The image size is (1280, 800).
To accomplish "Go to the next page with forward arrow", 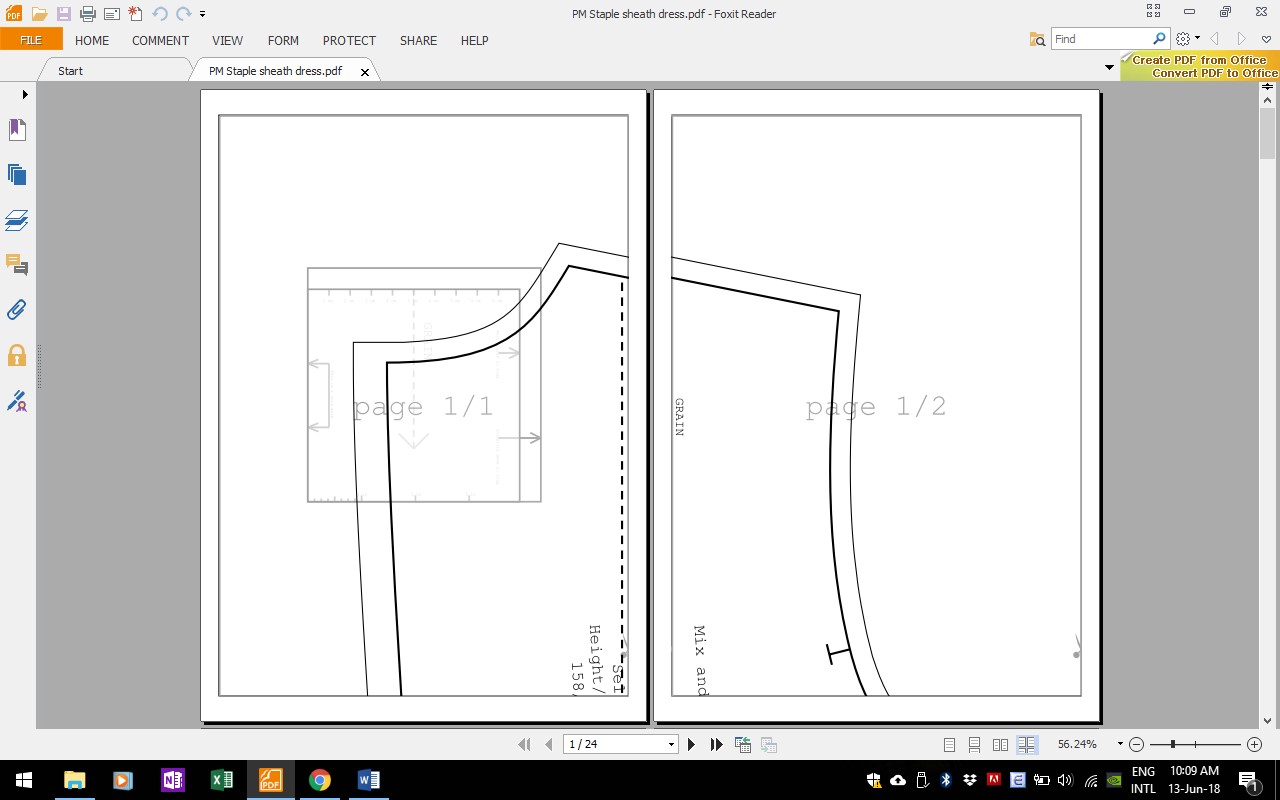I will click(x=691, y=744).
